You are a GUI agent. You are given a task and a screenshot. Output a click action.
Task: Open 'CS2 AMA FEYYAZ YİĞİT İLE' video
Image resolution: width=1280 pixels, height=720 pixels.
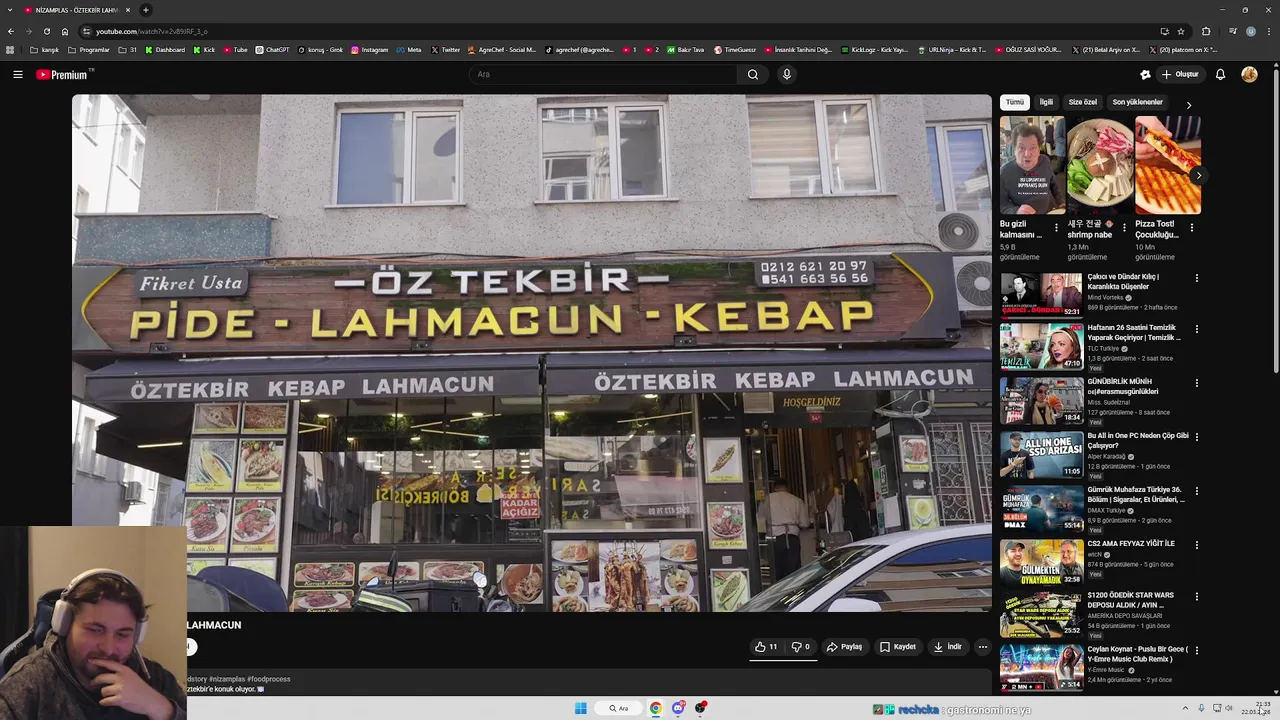(1131, 544)
